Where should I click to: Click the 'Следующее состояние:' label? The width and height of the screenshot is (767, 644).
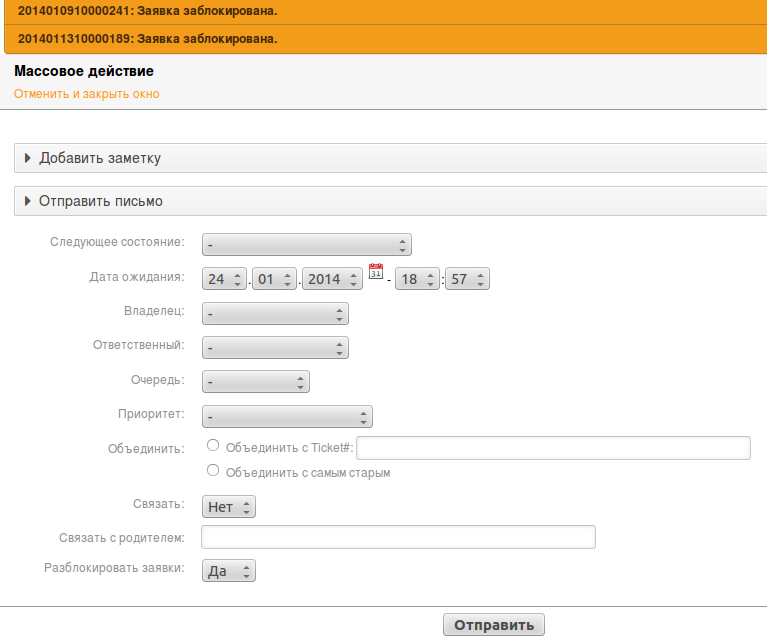117,242
